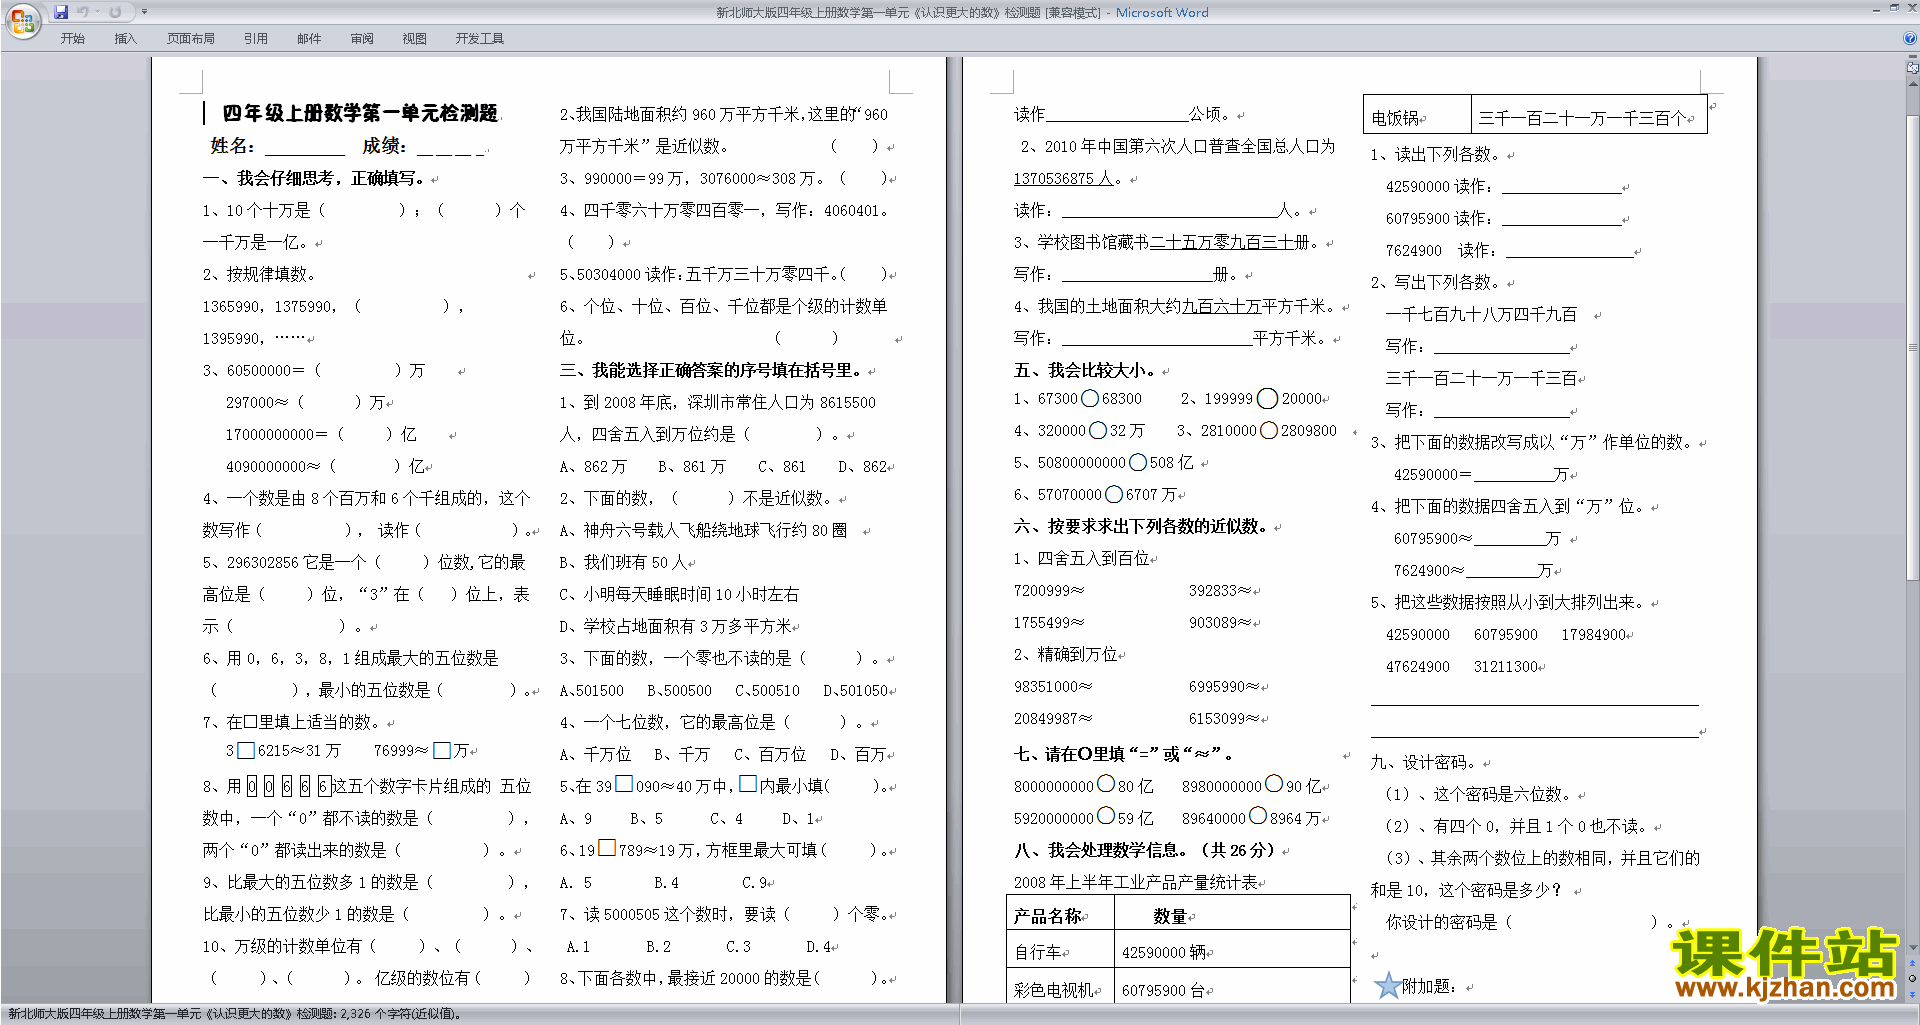The height and width of the screenshot is (1025, 1920).
Task: Click the table header cell 产品名称
Action: (1060, 914)
